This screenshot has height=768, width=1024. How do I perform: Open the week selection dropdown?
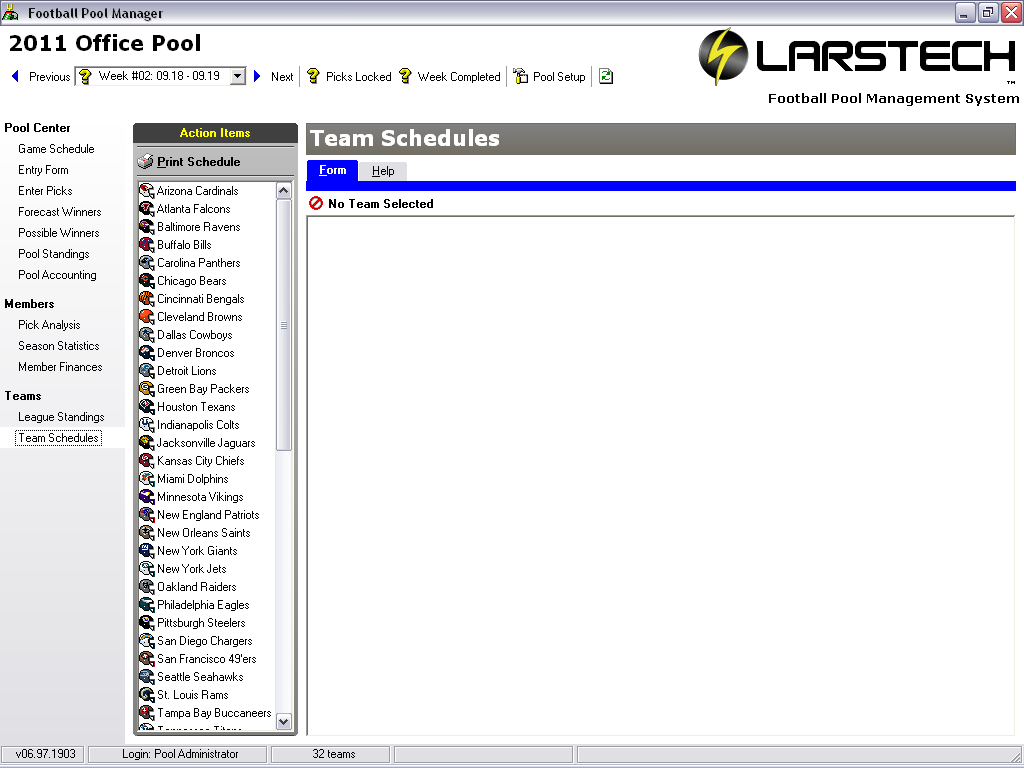237,76
